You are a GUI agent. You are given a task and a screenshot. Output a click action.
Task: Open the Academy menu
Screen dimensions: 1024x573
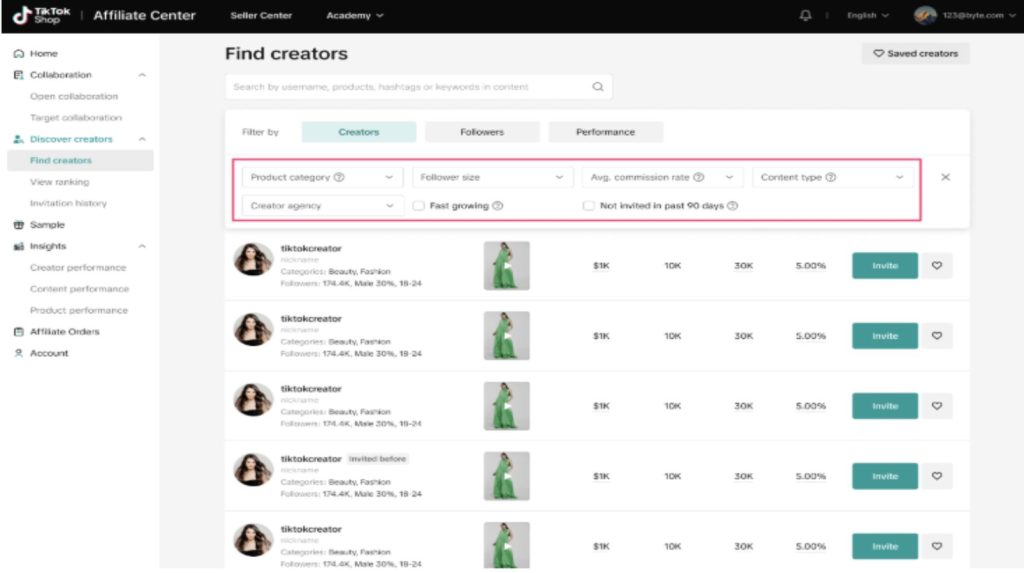pos(348,16)
